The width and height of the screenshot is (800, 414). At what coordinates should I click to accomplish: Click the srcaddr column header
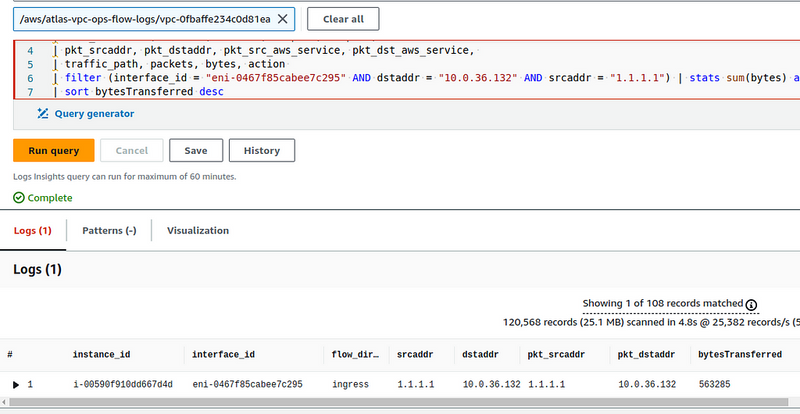pyautogui.click(x=412, y=354)
